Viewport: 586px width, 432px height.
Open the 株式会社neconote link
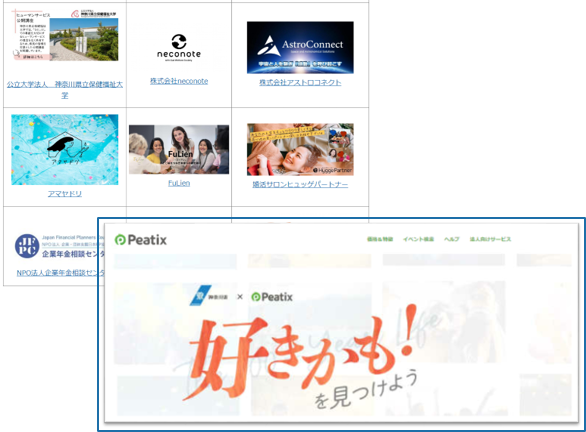(179, 81)
